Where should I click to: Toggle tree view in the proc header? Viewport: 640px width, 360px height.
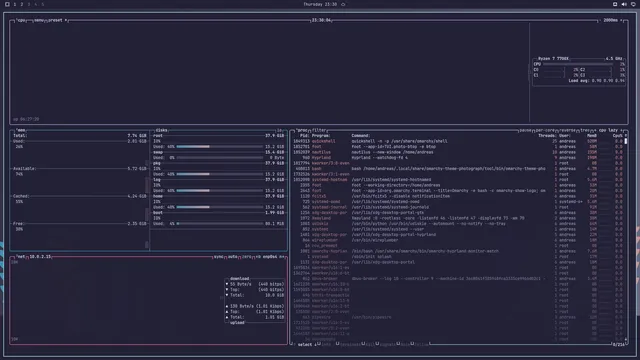[585, 130]
